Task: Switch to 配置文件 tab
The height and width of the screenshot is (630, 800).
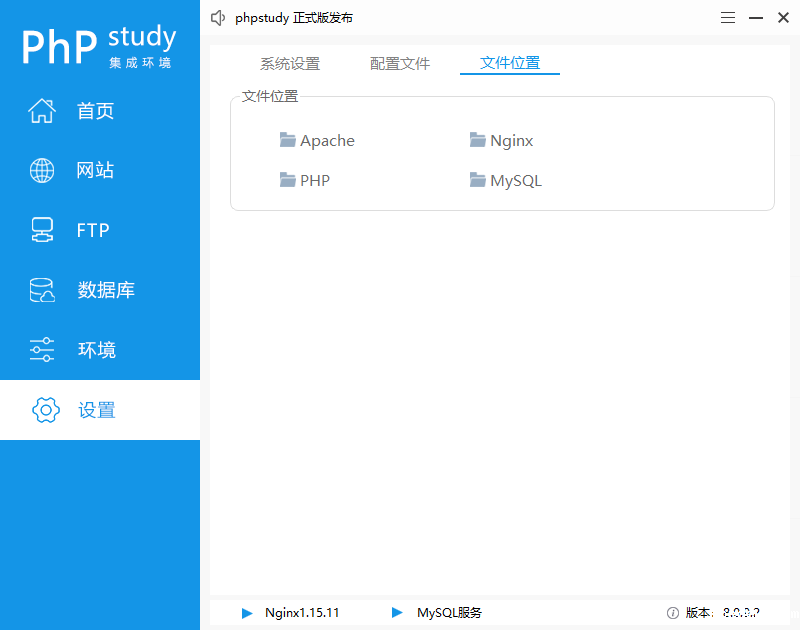Action: click(400, 63)
